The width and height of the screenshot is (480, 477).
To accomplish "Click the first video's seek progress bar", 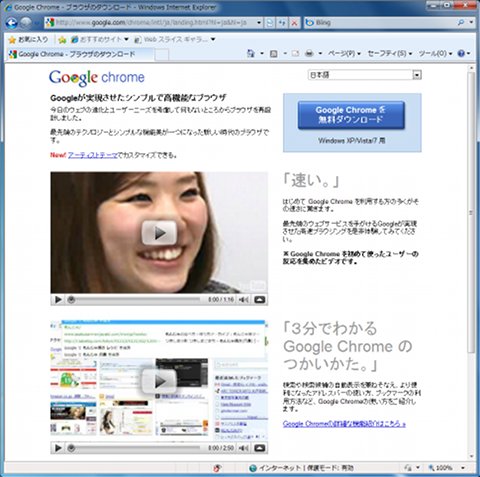I will point(135,300).
